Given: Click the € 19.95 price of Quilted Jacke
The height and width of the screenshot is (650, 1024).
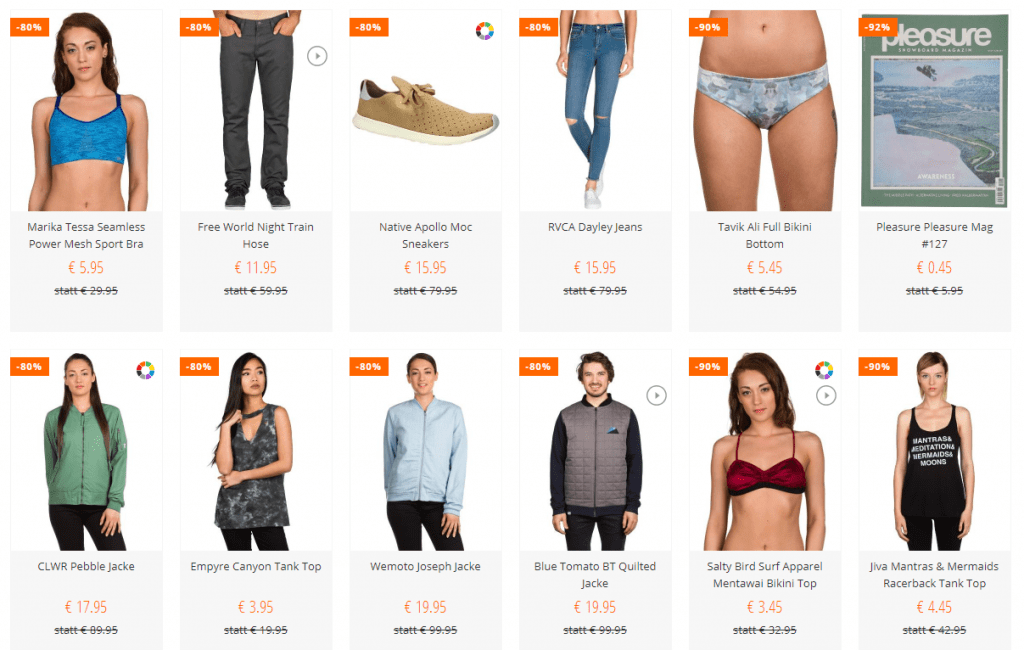Looking at the screenshot, I should [x=595, y=607].
